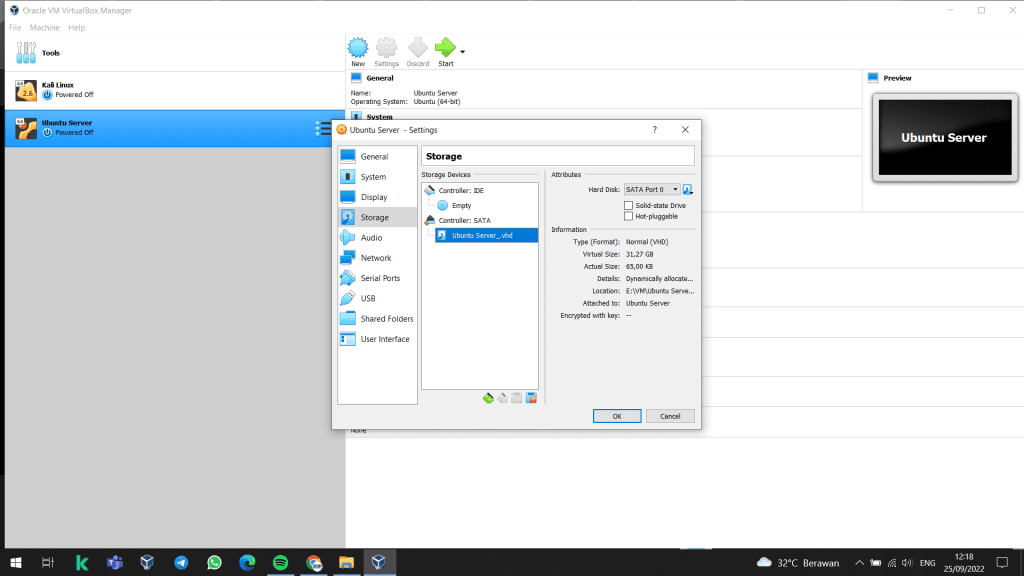
Task: Click the disk chooser icon beside Hard Disk
Action: tap(688, 189)
